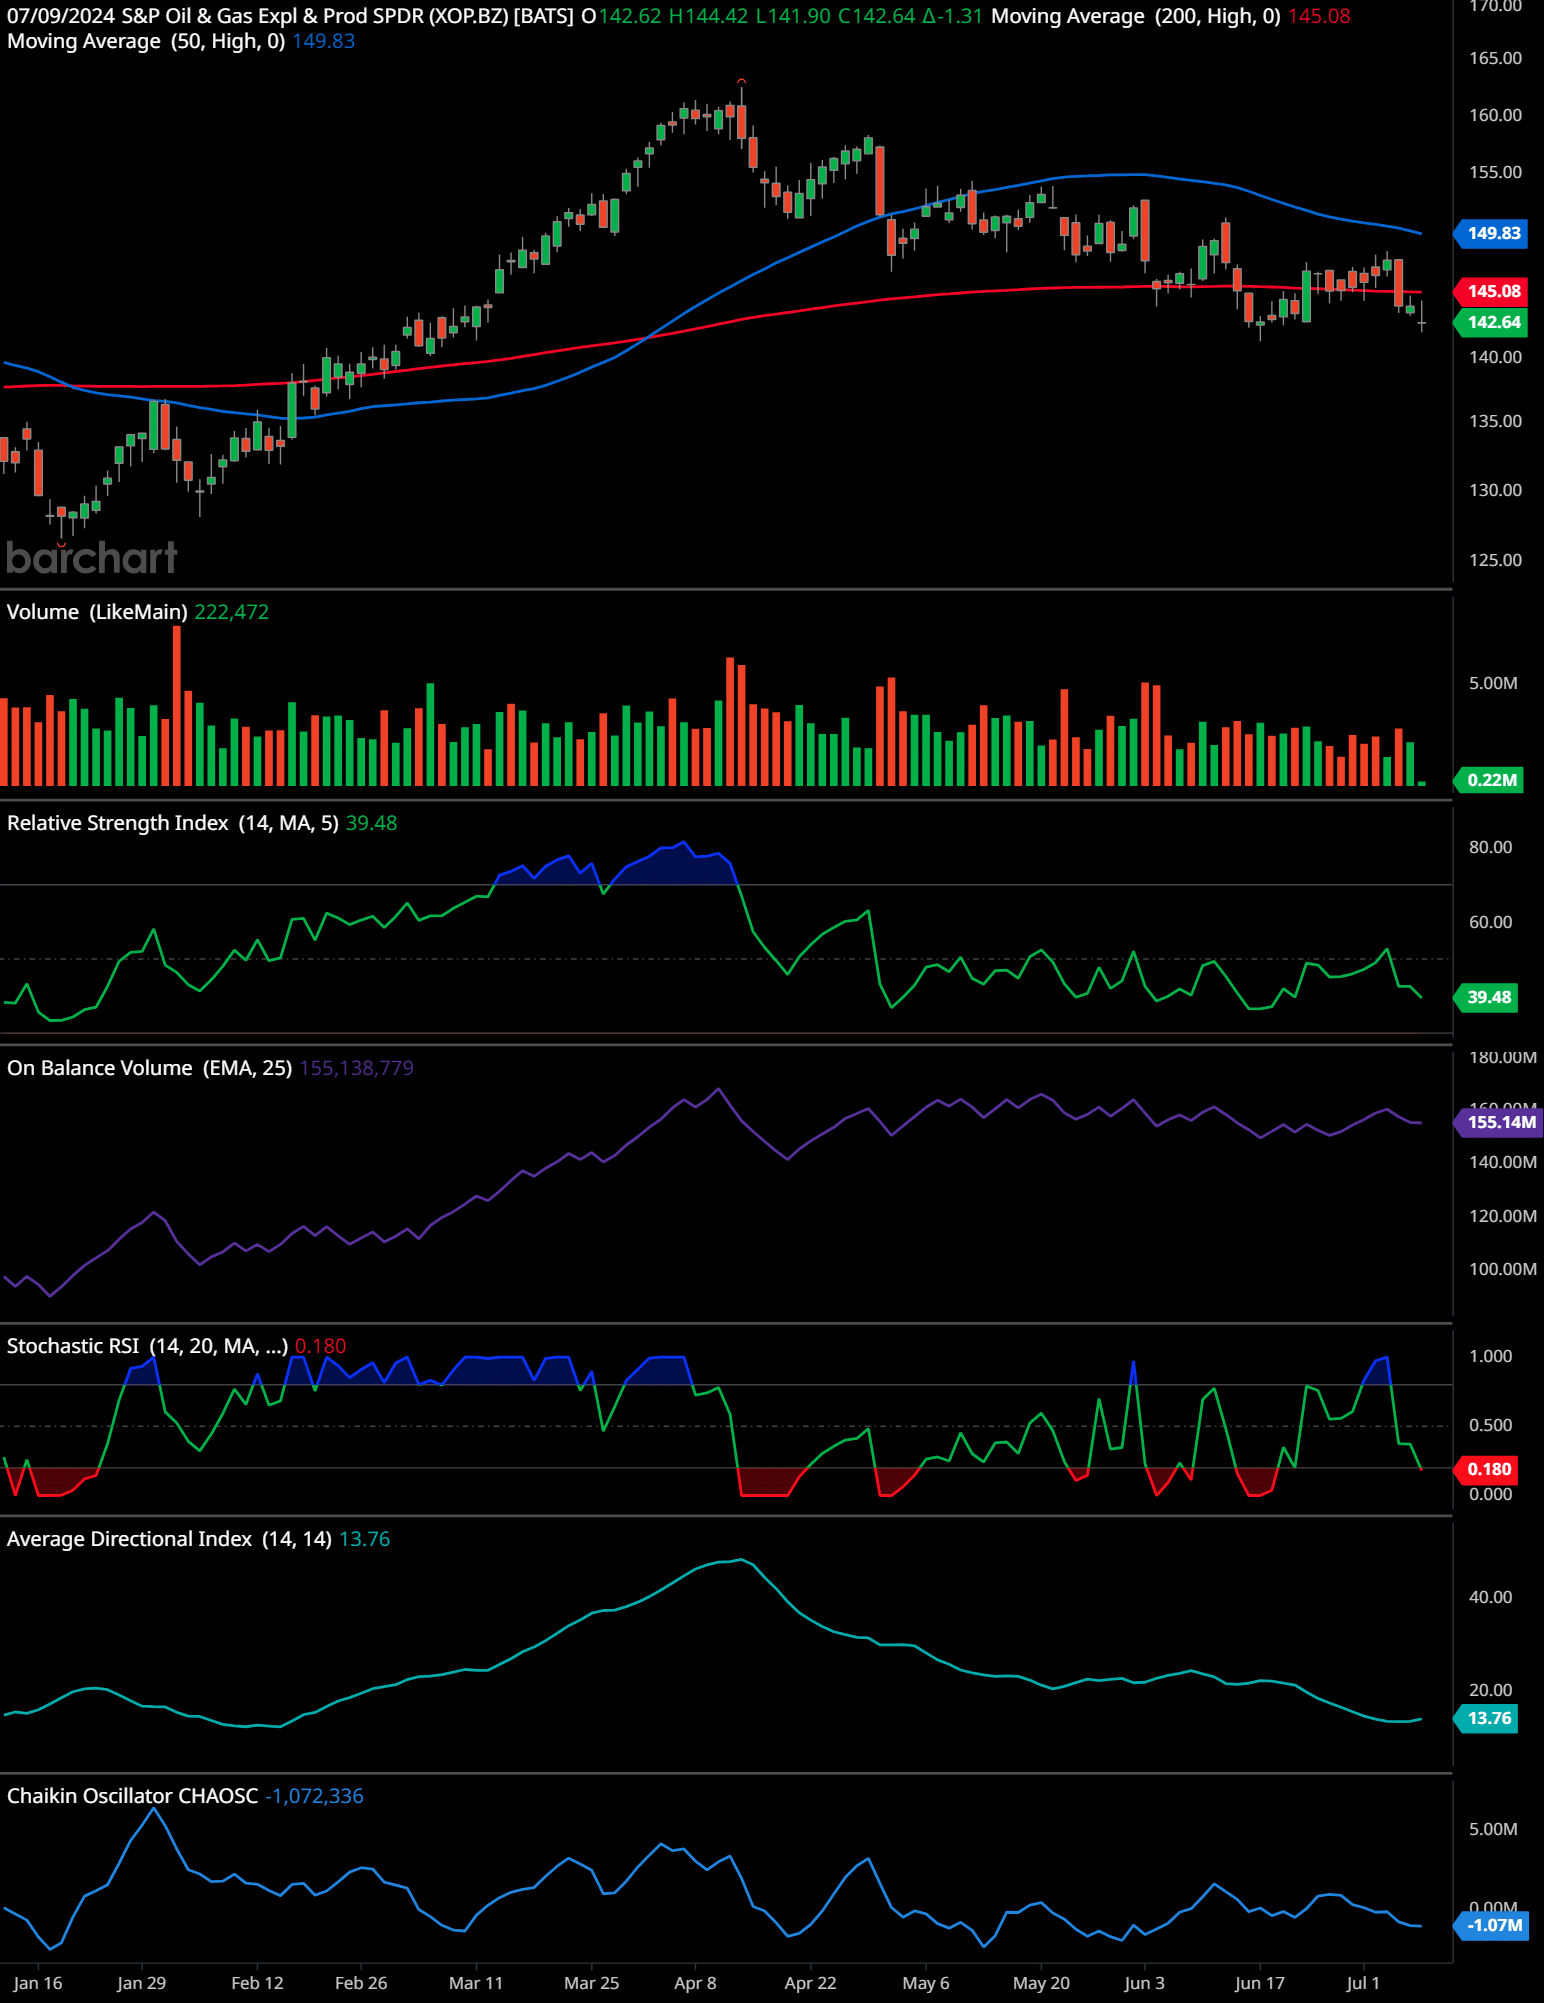Click the 1.000 Stochastic RSI axis label
Screen dimensions: 1544x2003
click(x=1490, y=1356)
